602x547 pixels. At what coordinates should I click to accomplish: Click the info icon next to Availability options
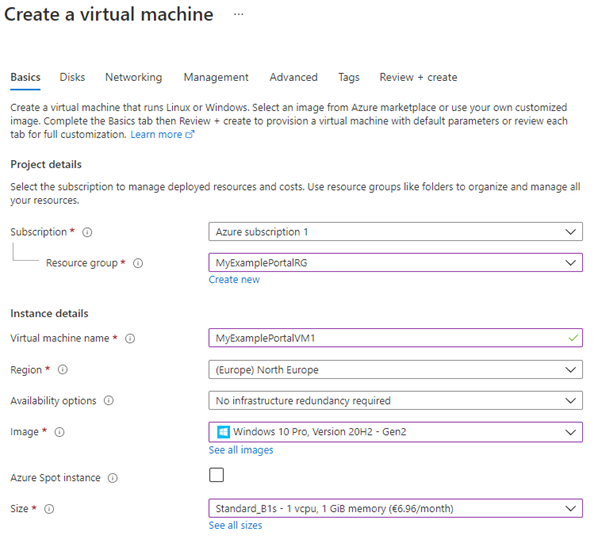click(x=108, y=401)
